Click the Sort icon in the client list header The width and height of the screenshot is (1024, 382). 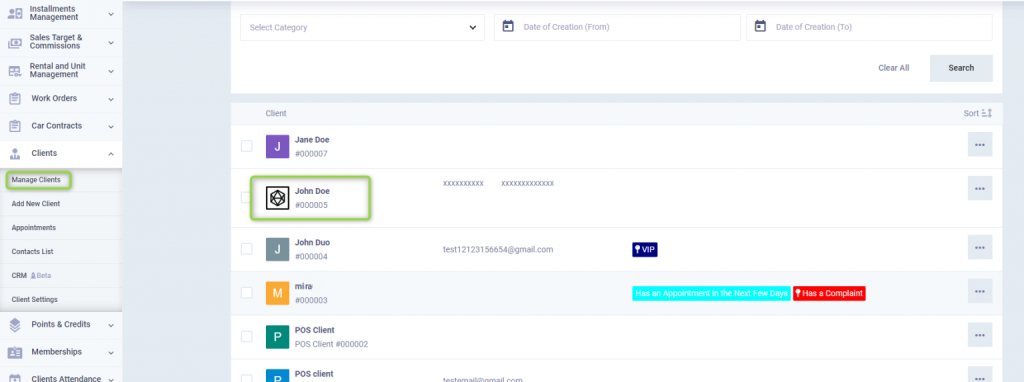coord(987,113)
